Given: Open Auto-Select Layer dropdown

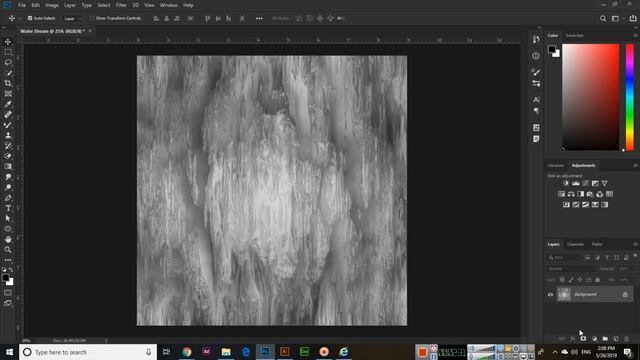Looking at the screenshot, I should [73, 18].
